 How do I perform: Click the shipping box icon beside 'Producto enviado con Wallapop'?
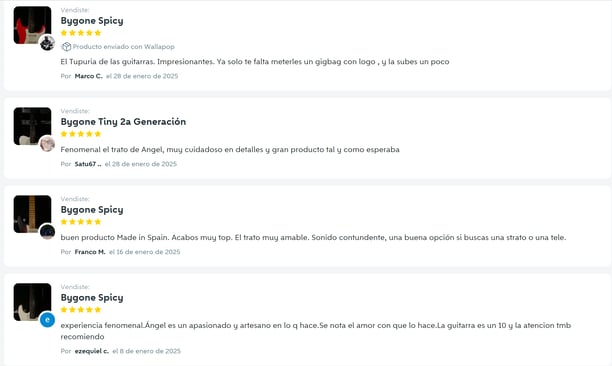66,46
